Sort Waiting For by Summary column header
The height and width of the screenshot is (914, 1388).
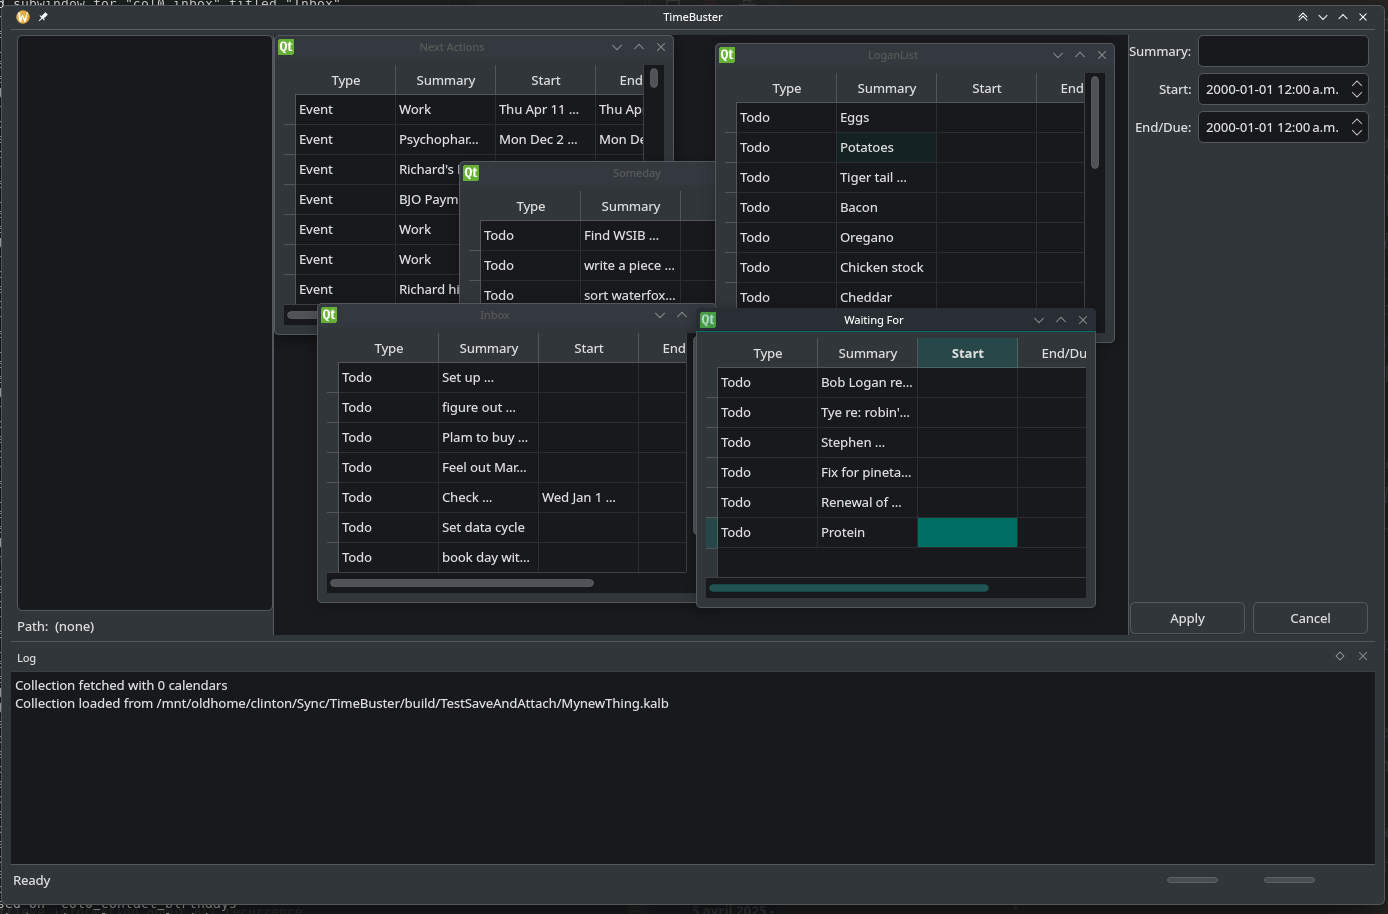coord(867,353)
